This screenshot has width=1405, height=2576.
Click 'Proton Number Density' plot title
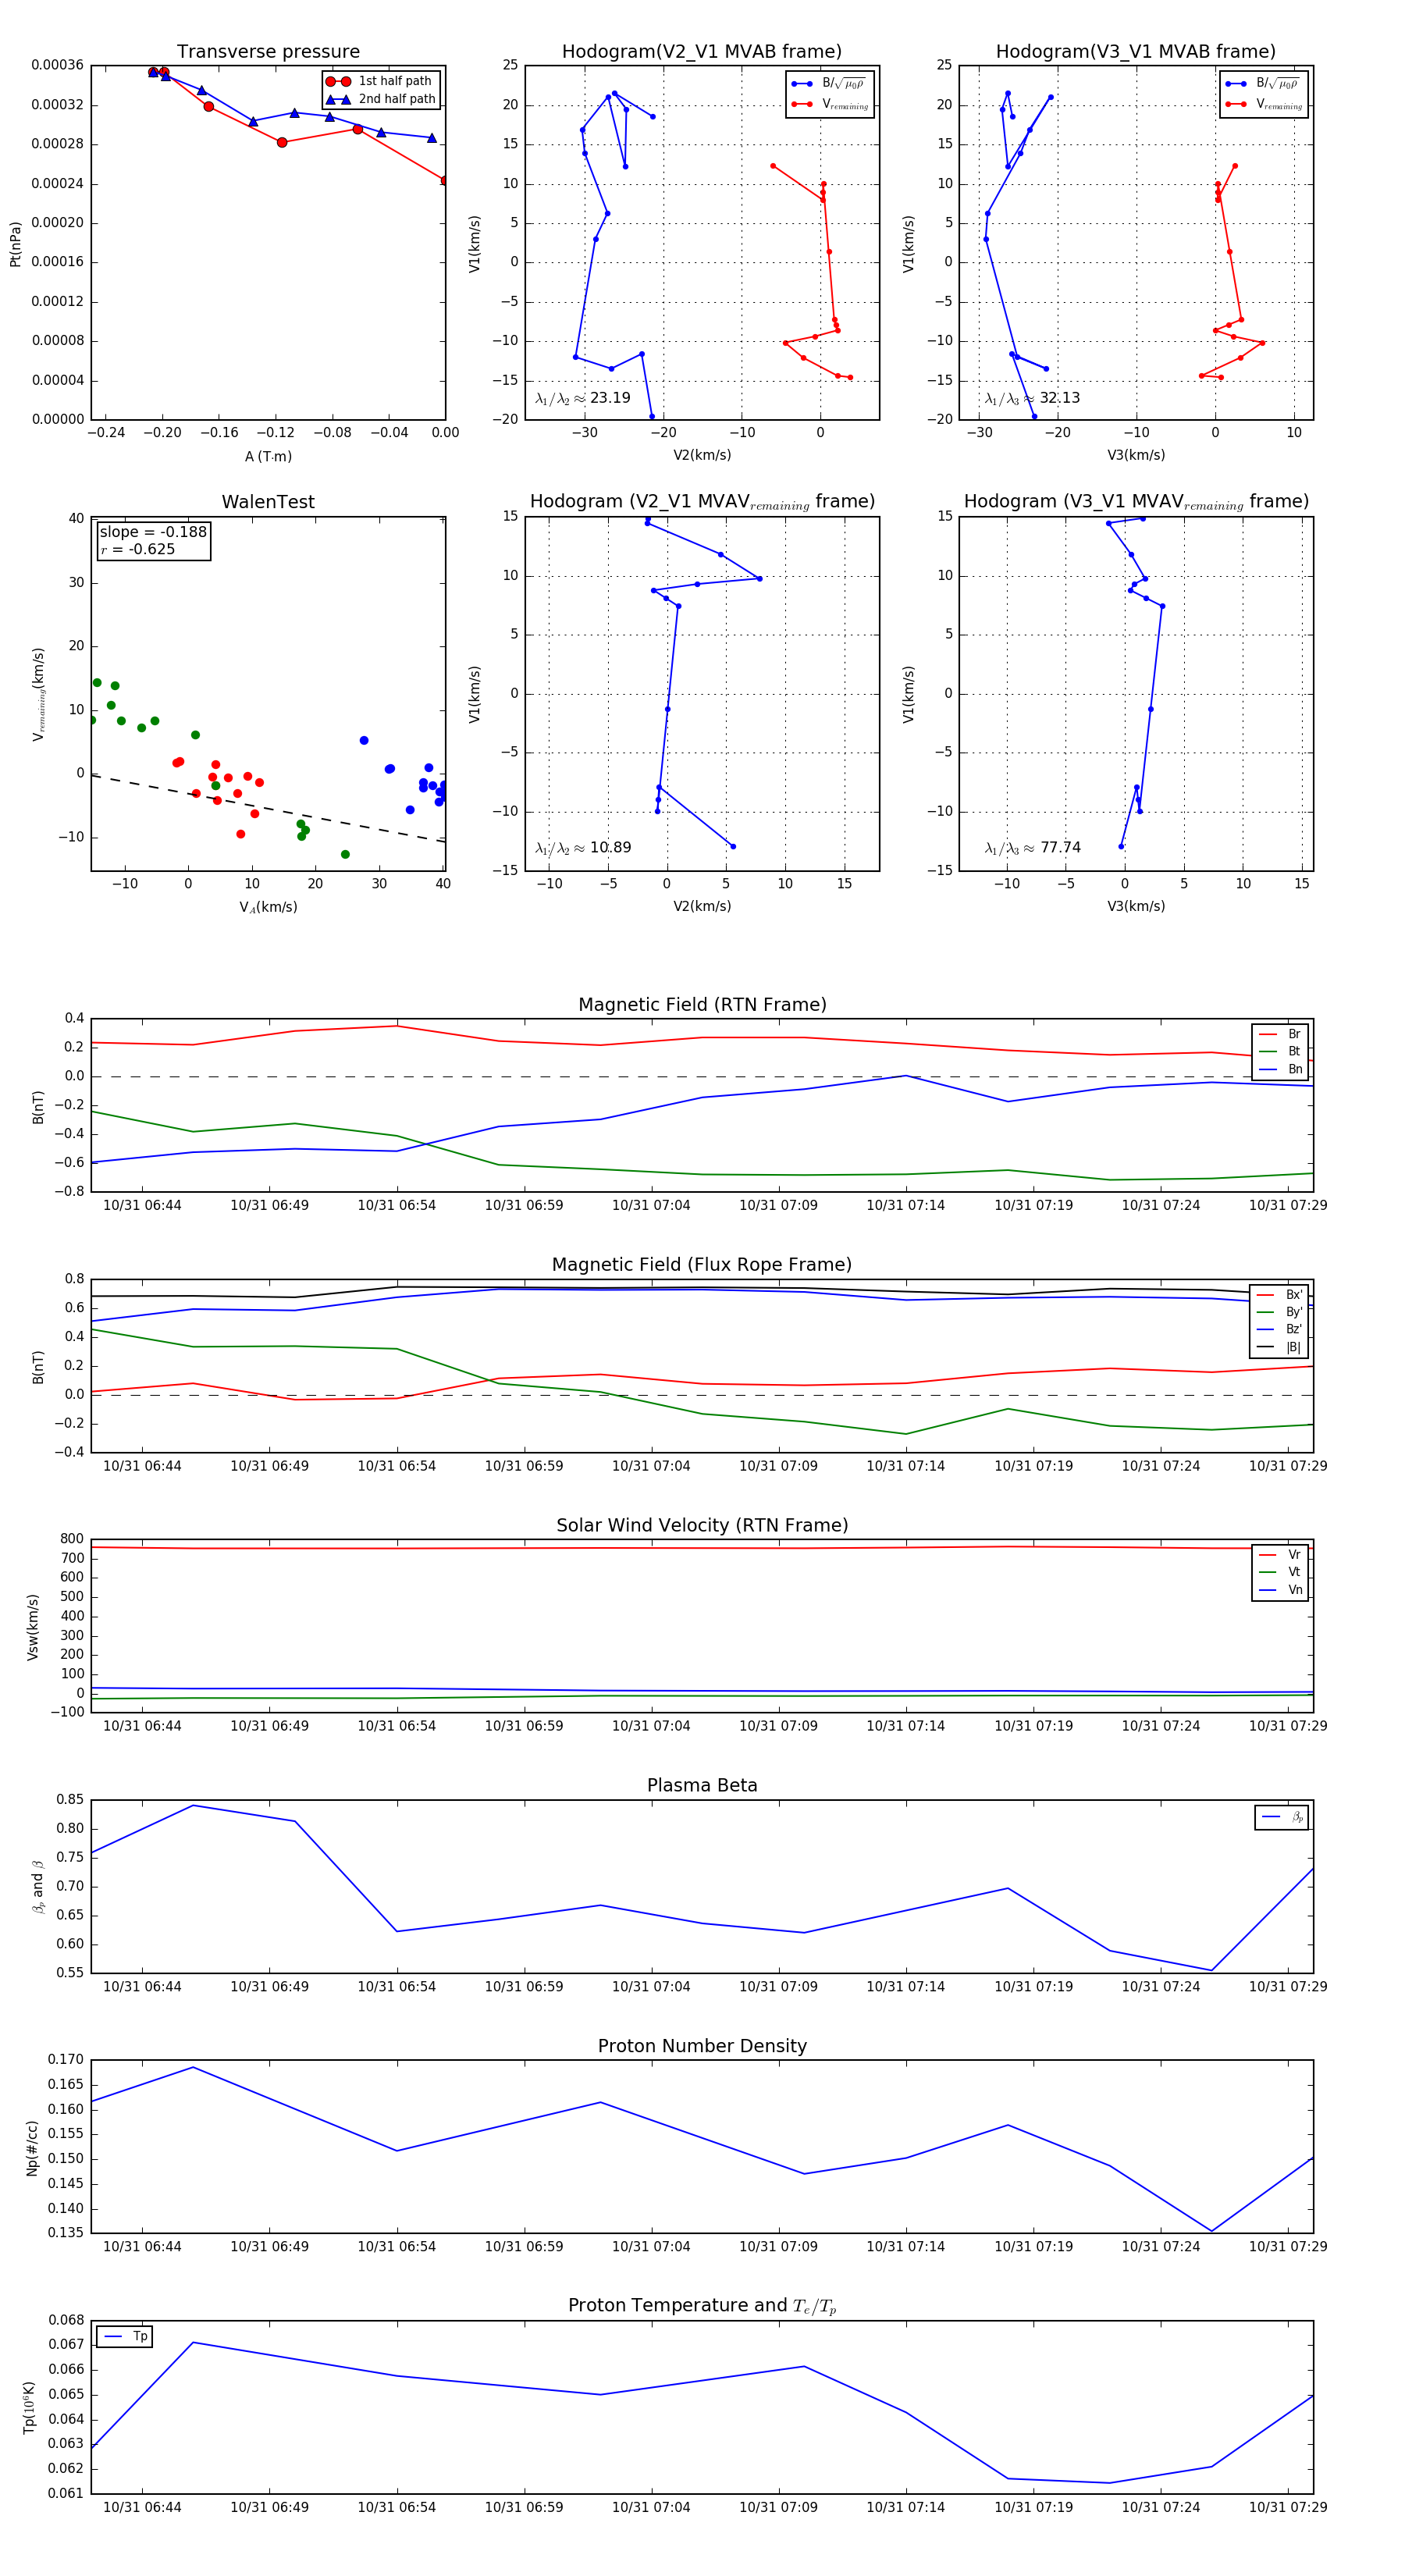(702, 2045)
